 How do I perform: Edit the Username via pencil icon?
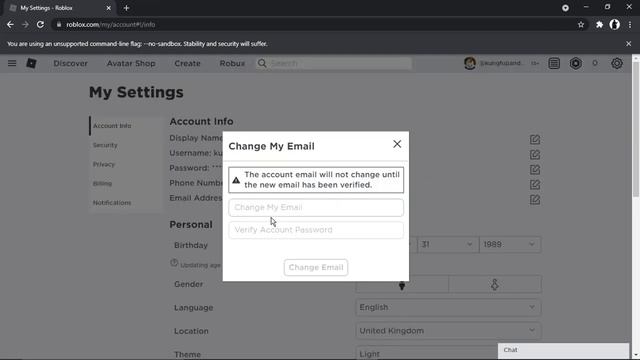pos(535,155)
